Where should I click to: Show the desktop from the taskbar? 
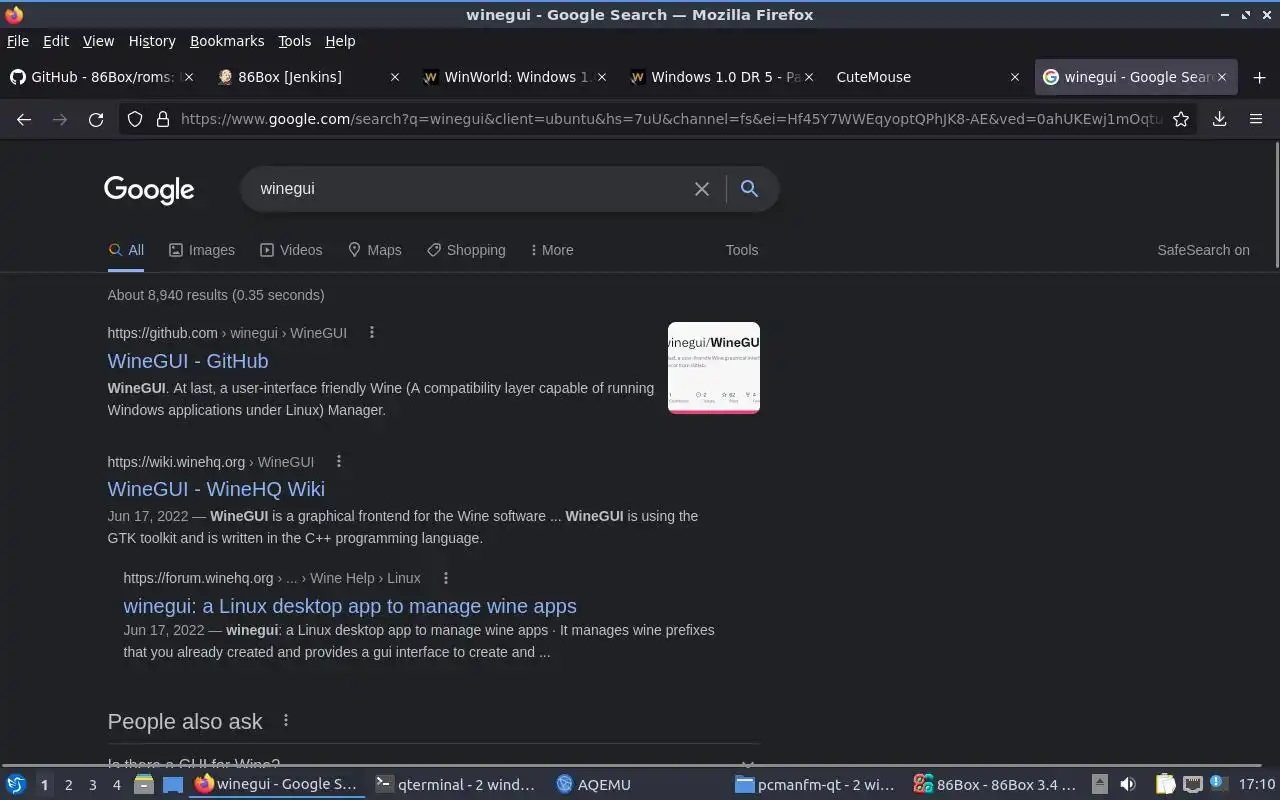coord(173,784)
